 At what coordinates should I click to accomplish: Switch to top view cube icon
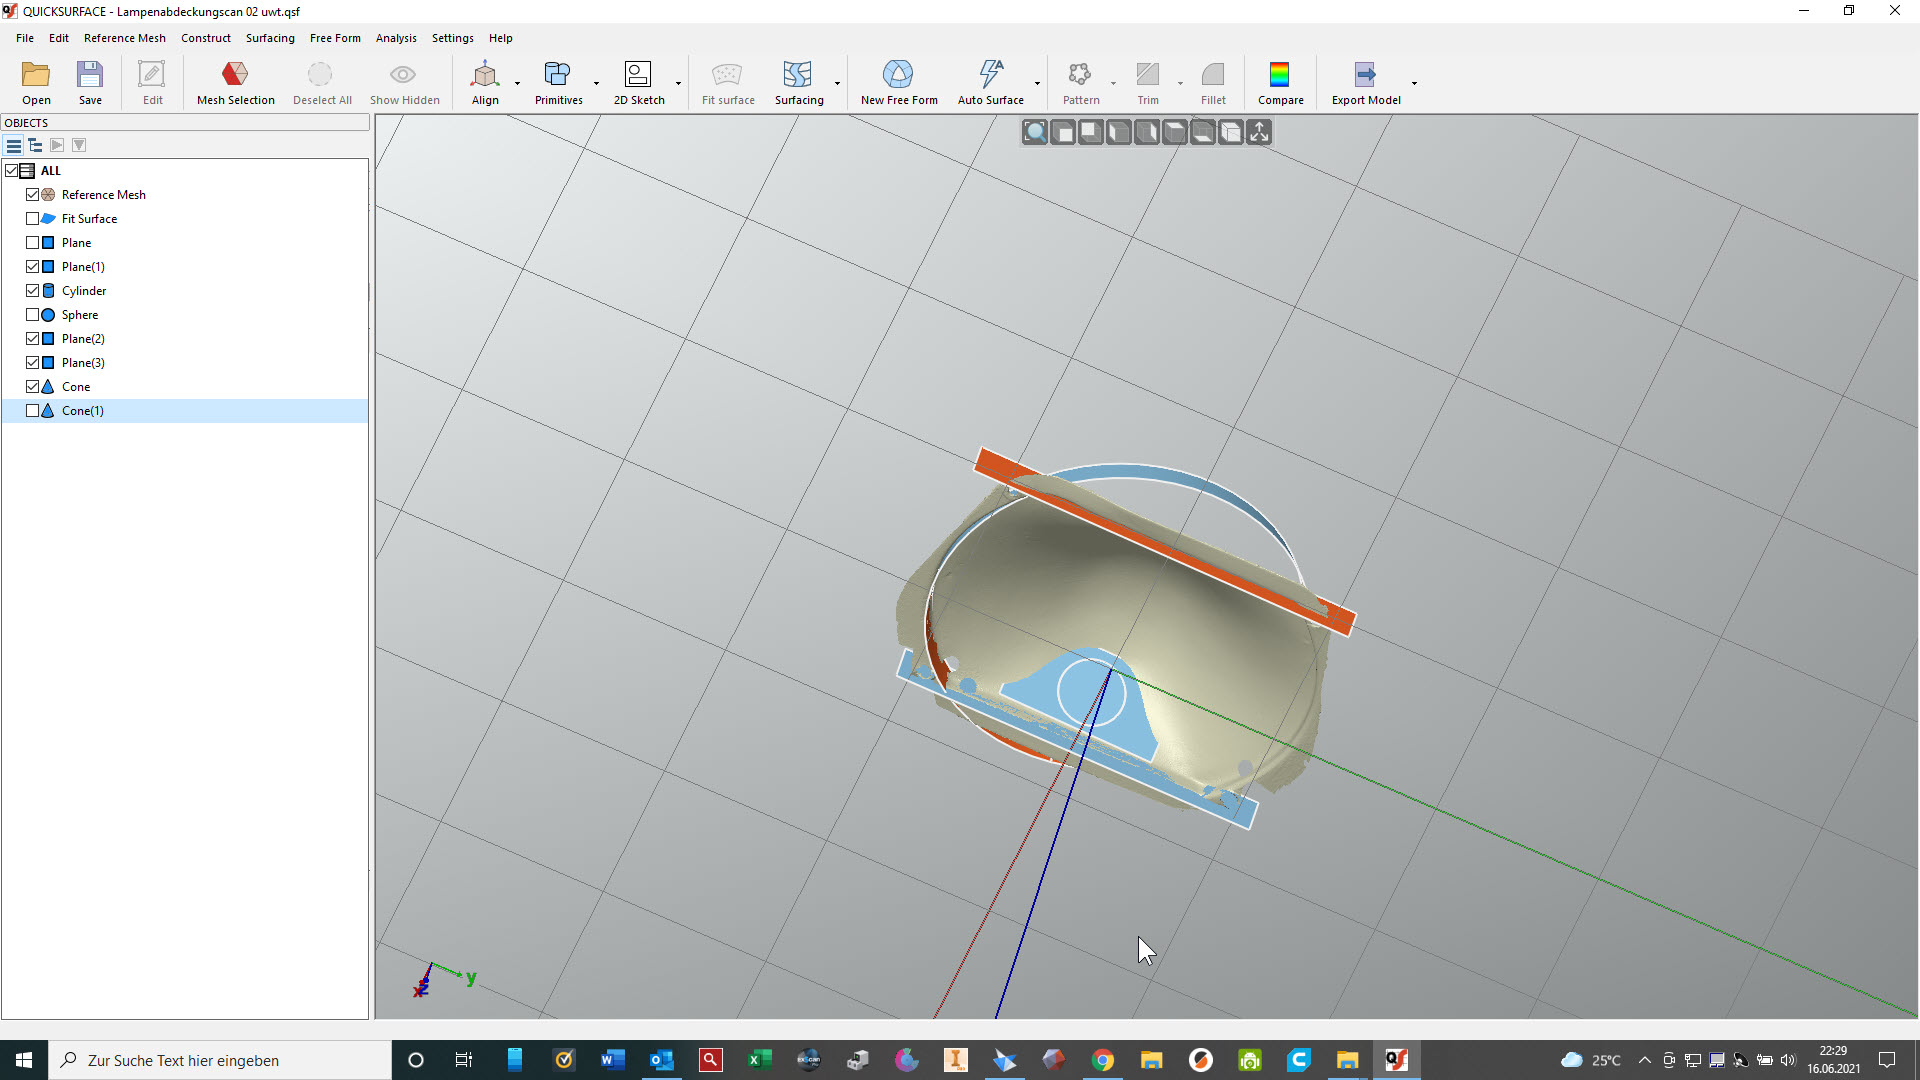click(1175, 132)
